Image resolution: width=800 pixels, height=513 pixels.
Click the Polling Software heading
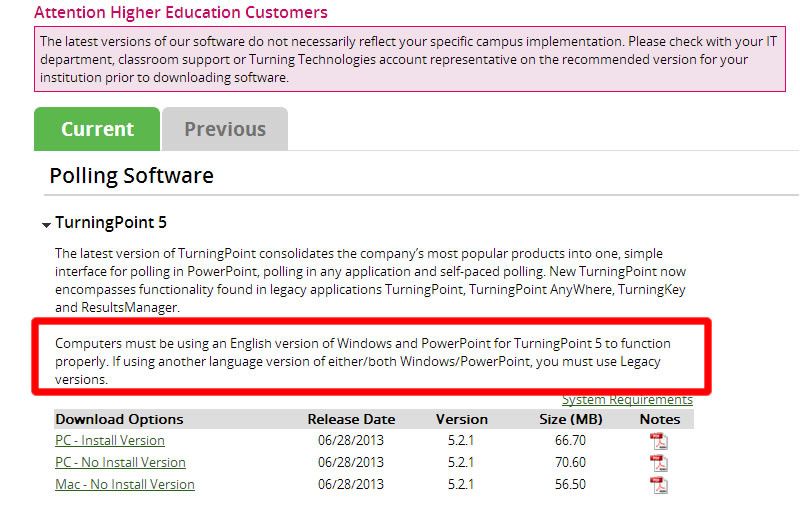132,176
